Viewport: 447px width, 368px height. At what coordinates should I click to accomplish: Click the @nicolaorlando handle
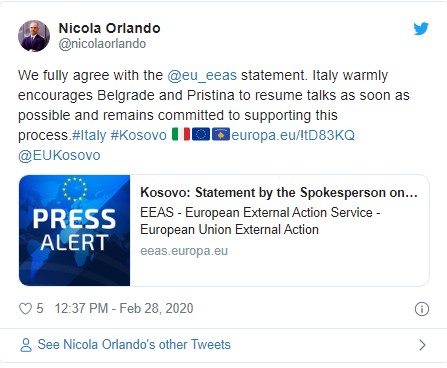[x=102, y=44]
